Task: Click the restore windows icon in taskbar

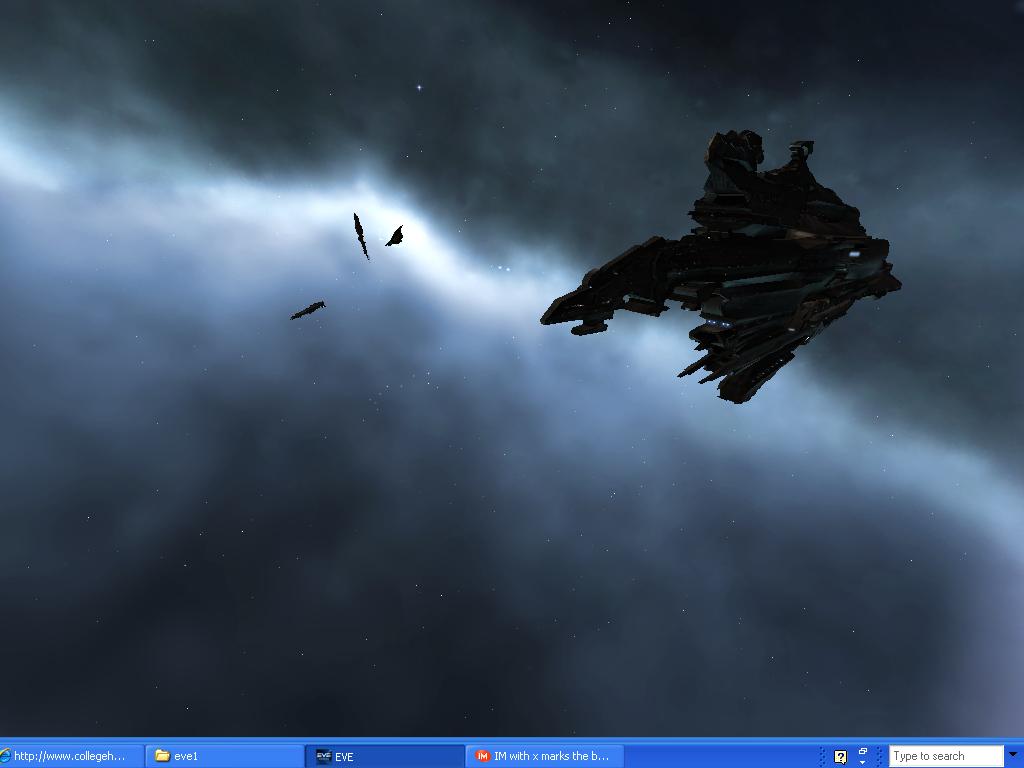Action: click(863, 751)
